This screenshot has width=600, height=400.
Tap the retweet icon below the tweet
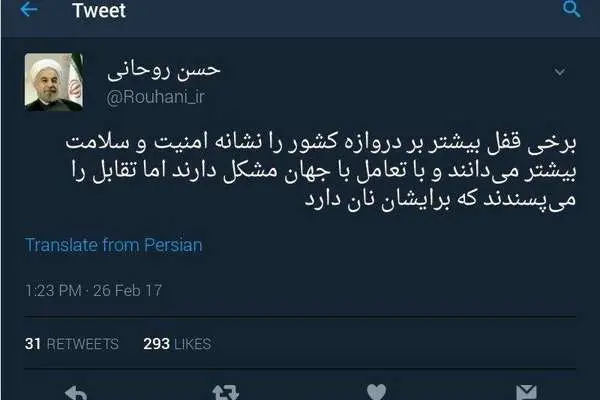[226, 393]
